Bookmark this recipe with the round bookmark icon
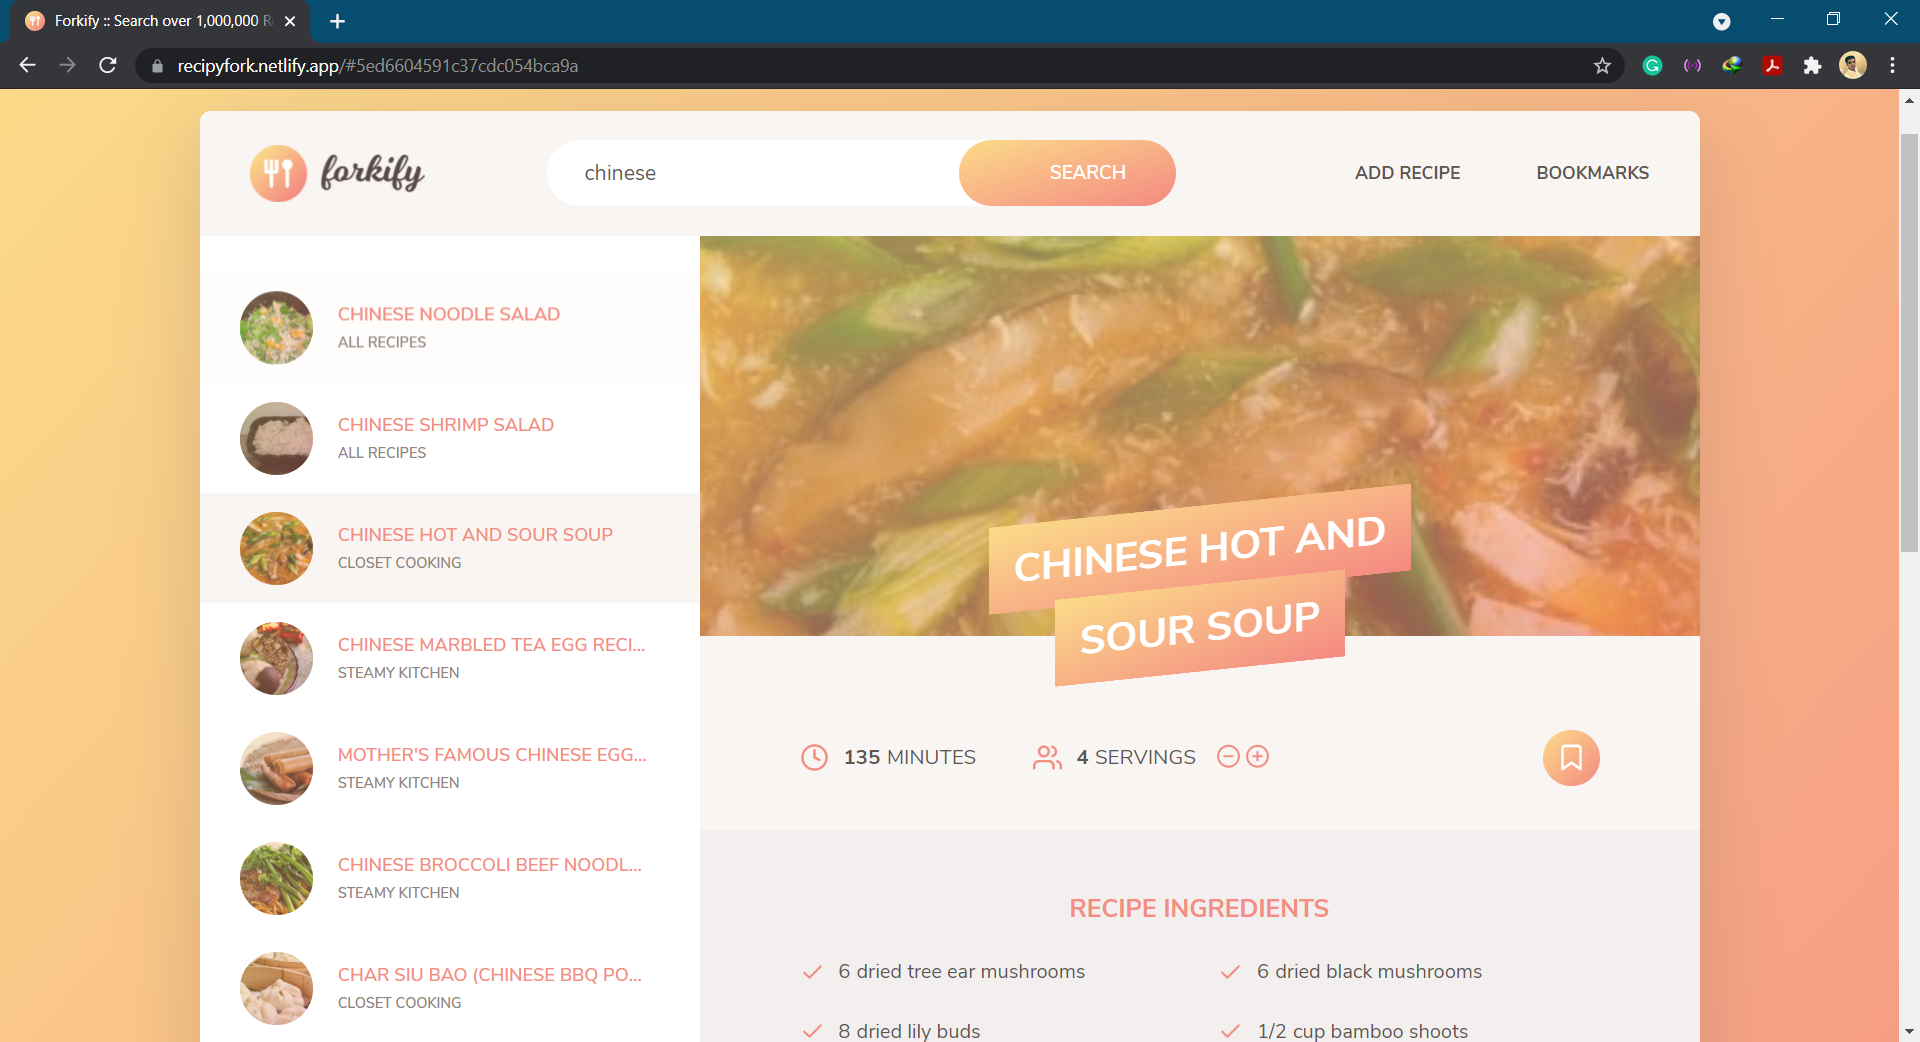The width and height of the screenshot is (1920, 1042). coord(1571,758)
